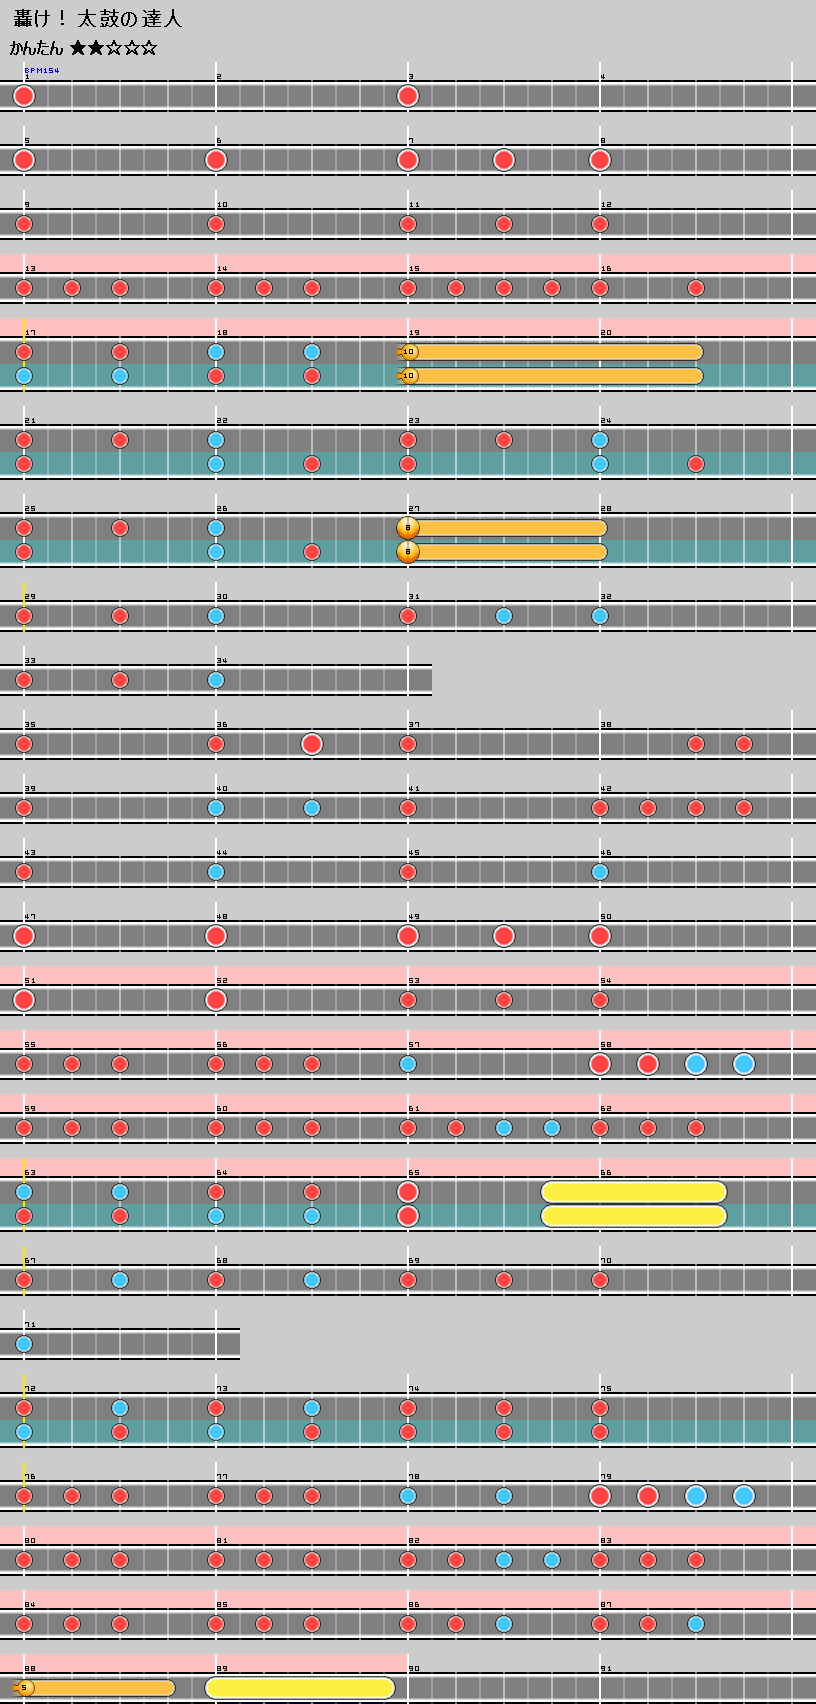
Task: Click the last large blue note in measure 58
Action: 743,1064
